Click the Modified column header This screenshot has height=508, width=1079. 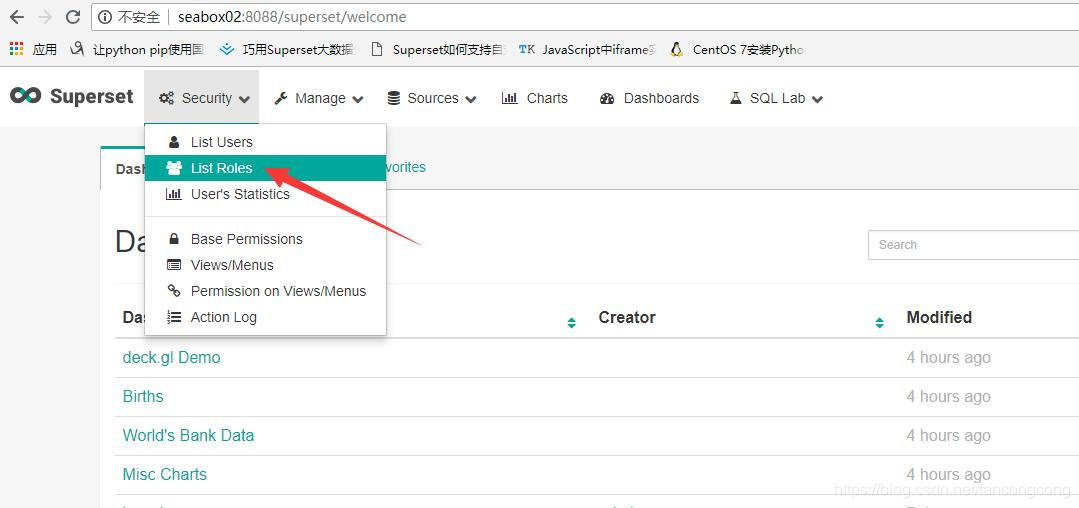939,317
